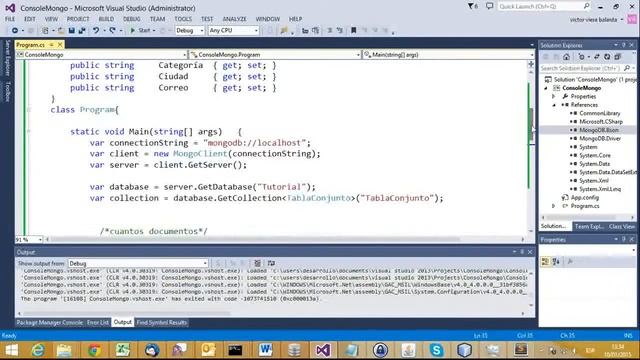
Task: Open the Toolbox side tab
Action: [7, 91]
